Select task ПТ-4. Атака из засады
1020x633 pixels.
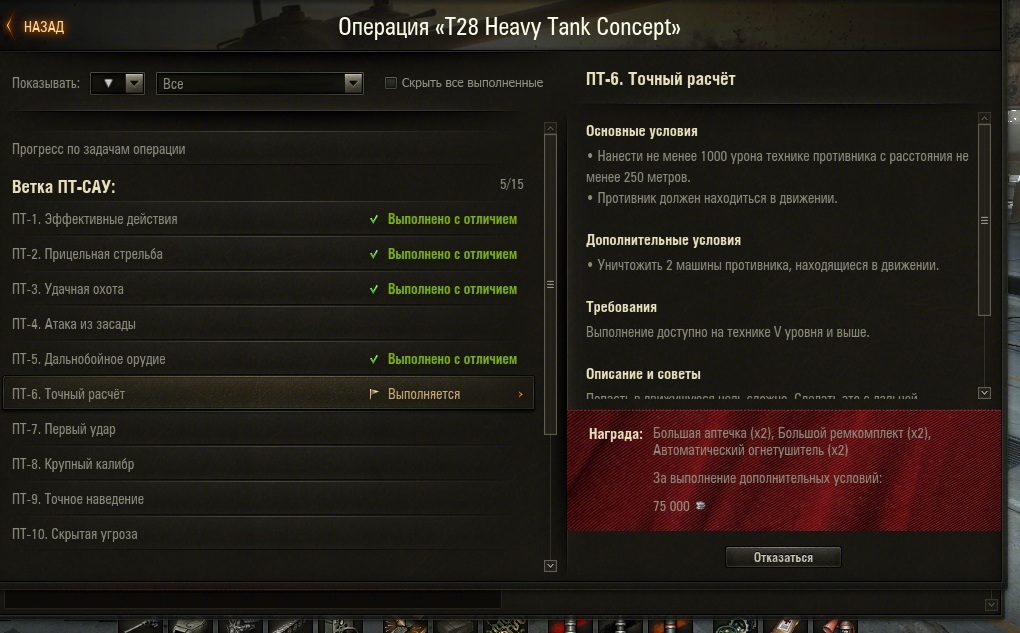click(268, 324)
